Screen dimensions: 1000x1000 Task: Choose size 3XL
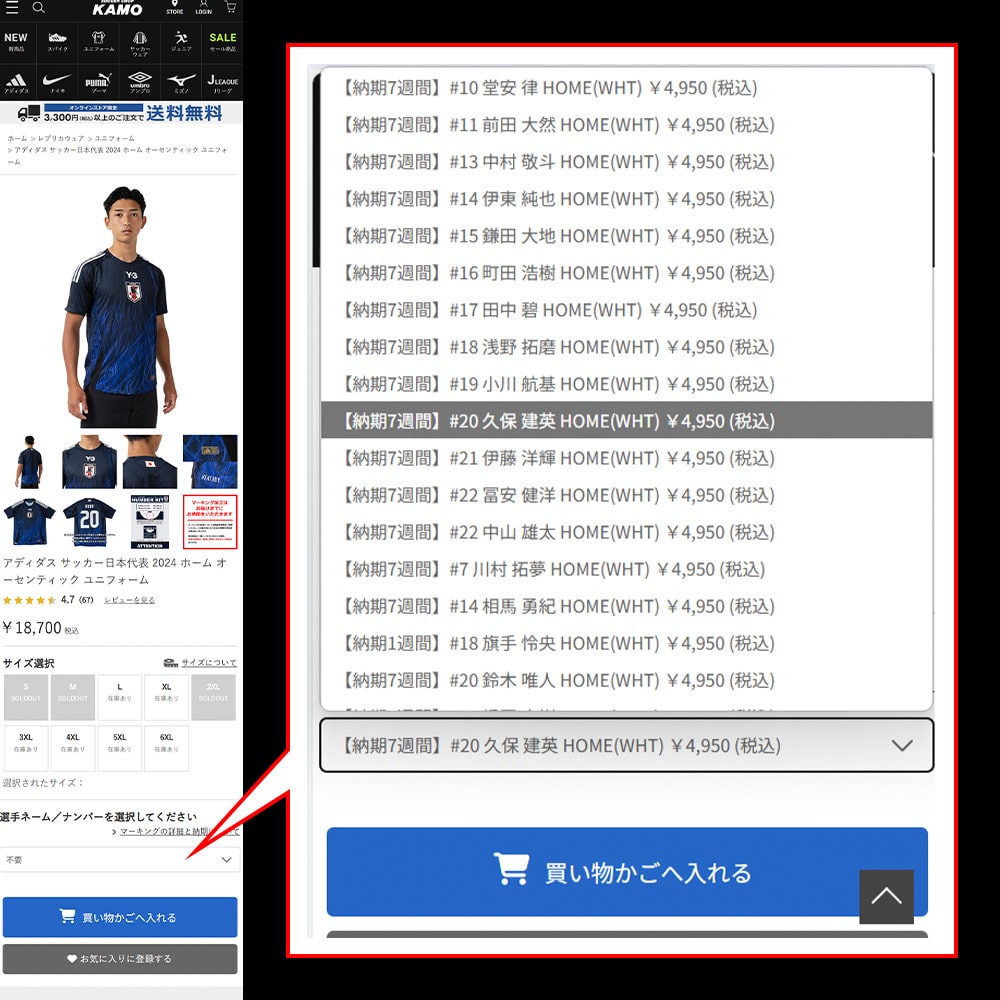[26, 748]
